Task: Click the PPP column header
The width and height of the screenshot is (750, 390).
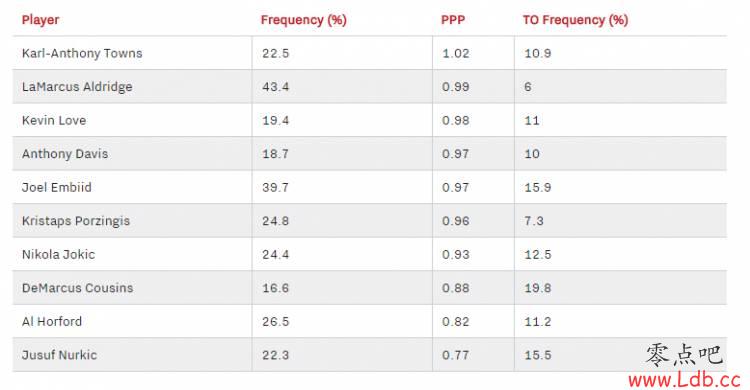Action: 452,20
